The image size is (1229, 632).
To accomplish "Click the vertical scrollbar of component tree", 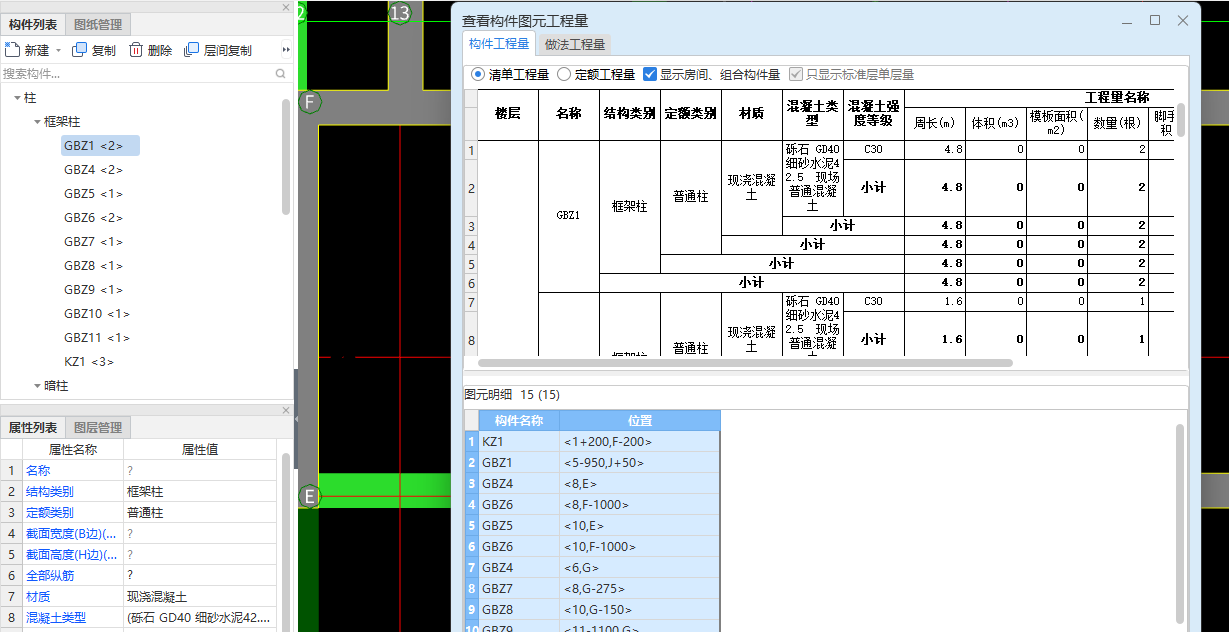I will 286,155.
